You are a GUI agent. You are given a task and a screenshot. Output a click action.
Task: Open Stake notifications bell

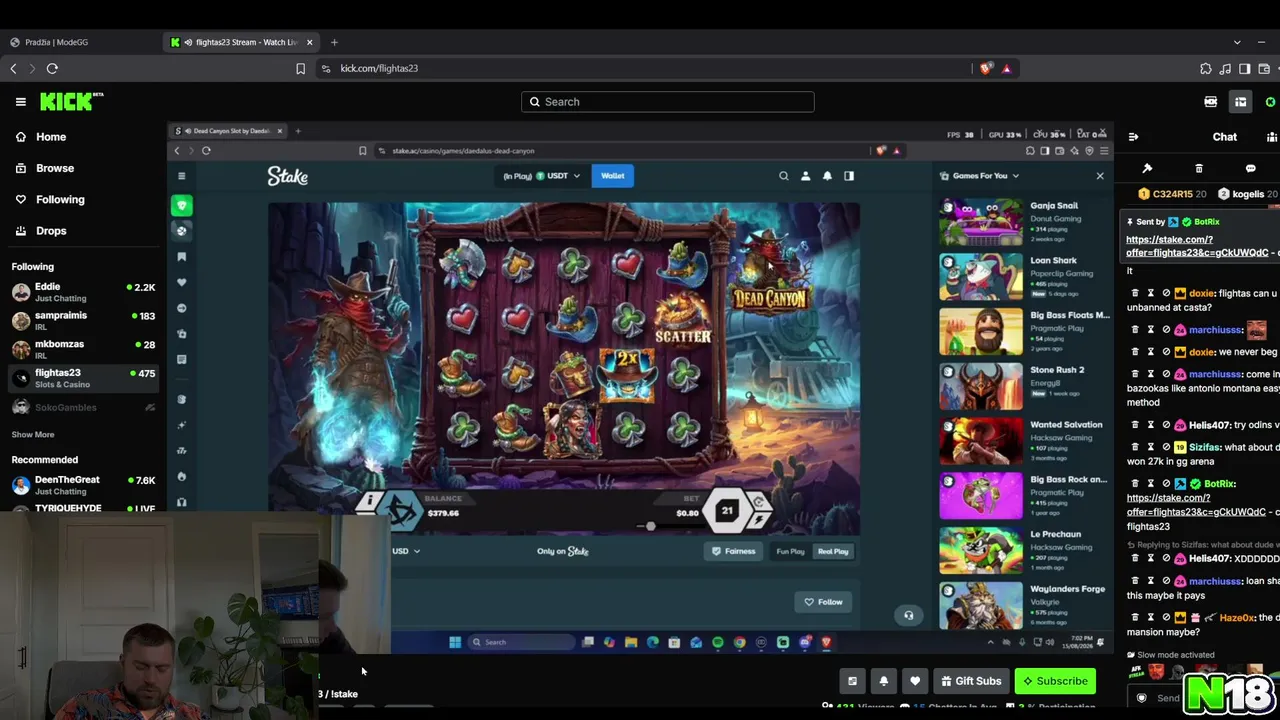coord(827,176)
